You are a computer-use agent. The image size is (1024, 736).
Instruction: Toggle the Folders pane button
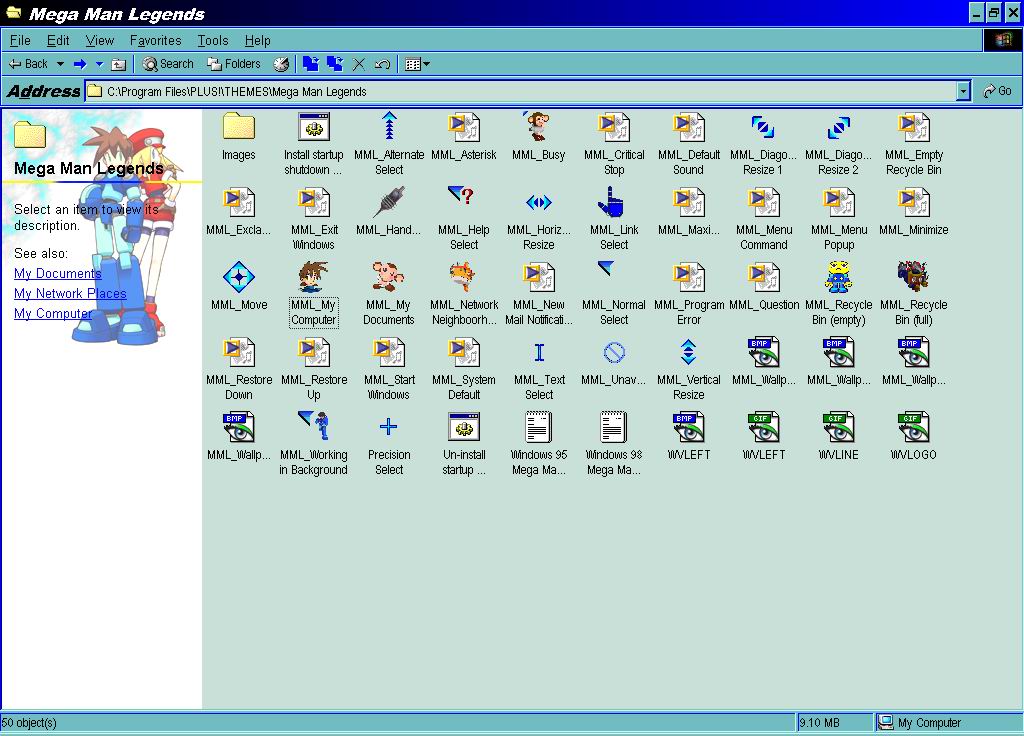point(234,64)
